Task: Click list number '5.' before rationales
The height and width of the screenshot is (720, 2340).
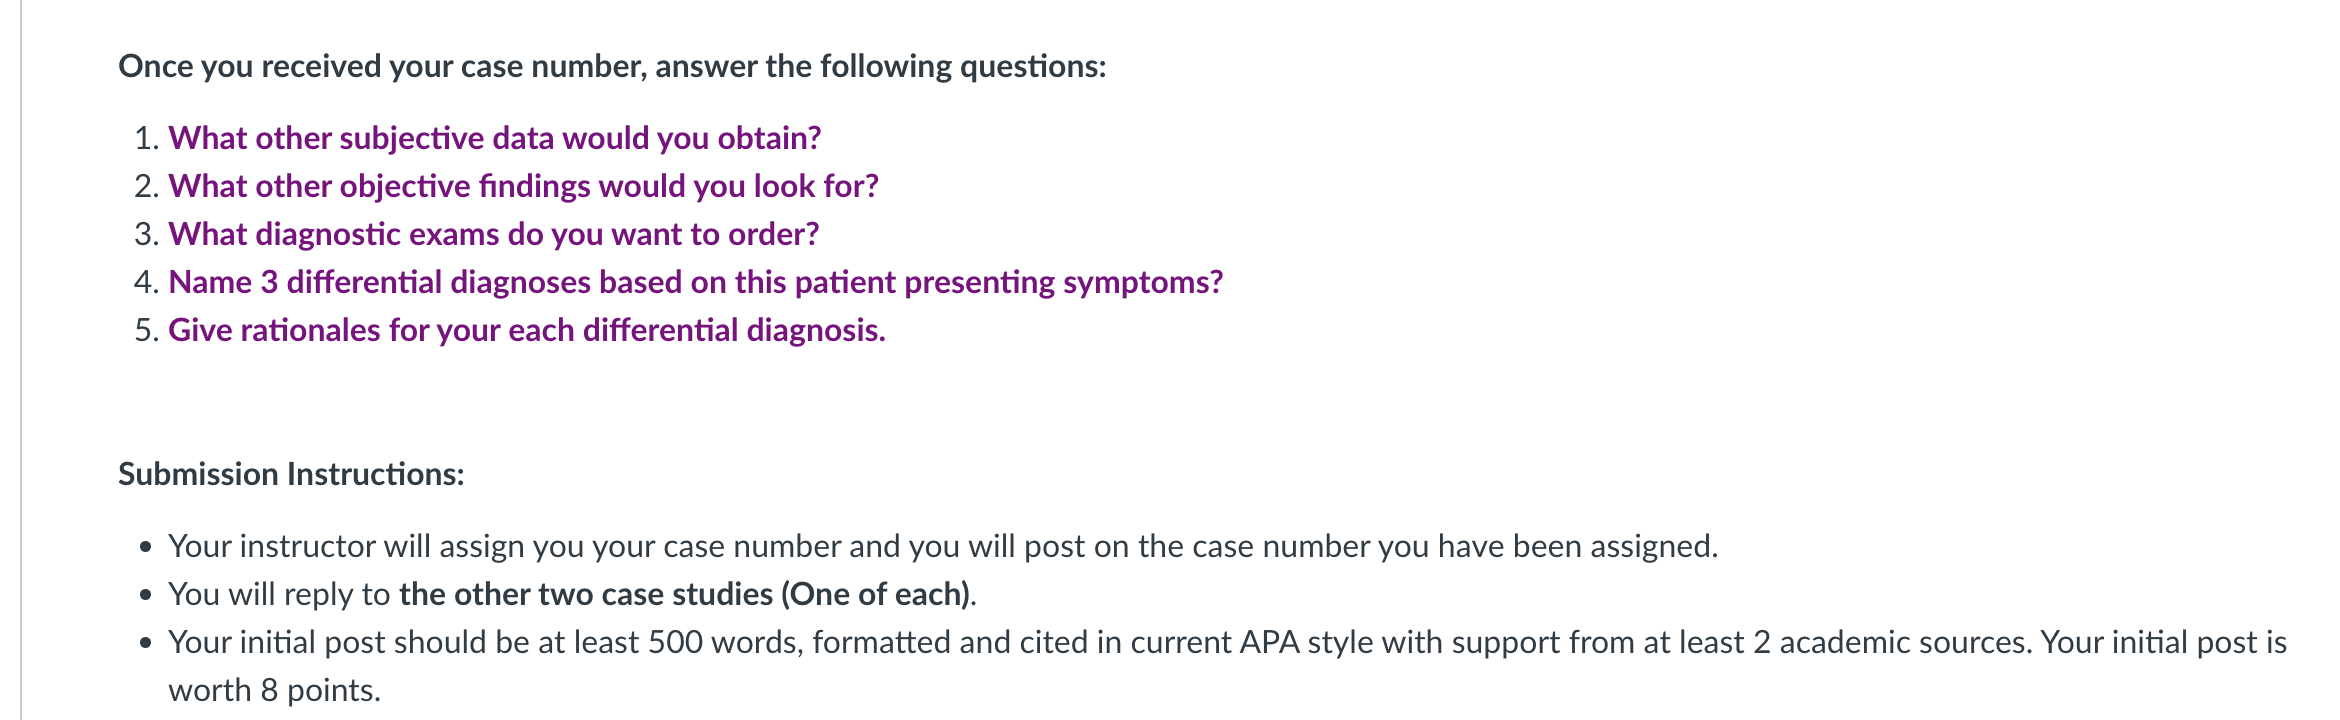Action: [x=147, y=330]
